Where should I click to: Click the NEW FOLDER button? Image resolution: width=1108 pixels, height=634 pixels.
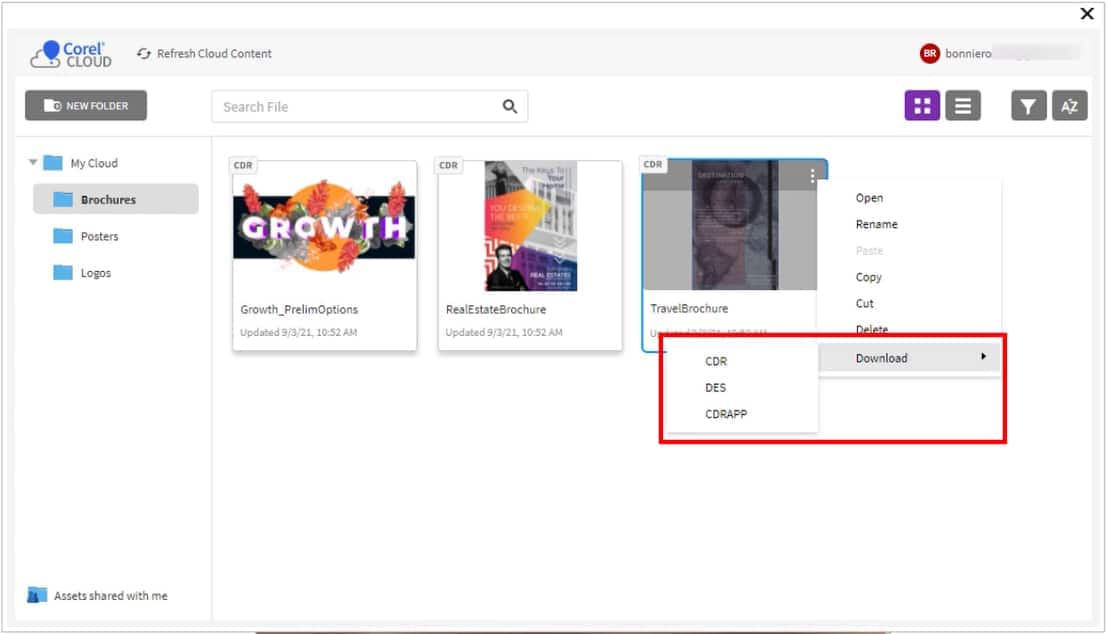point(86,105)
